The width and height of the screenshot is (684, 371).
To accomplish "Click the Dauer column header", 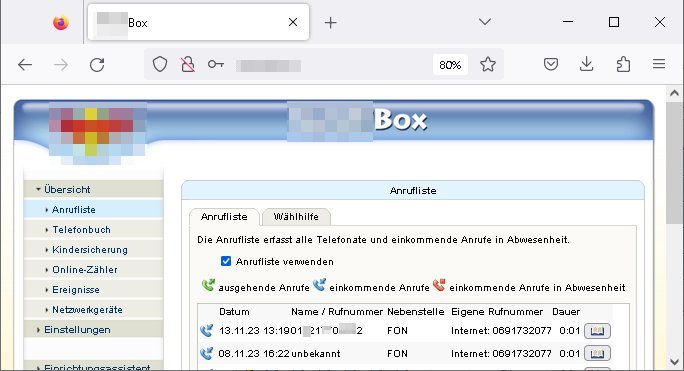I will (x=566, y=312).
